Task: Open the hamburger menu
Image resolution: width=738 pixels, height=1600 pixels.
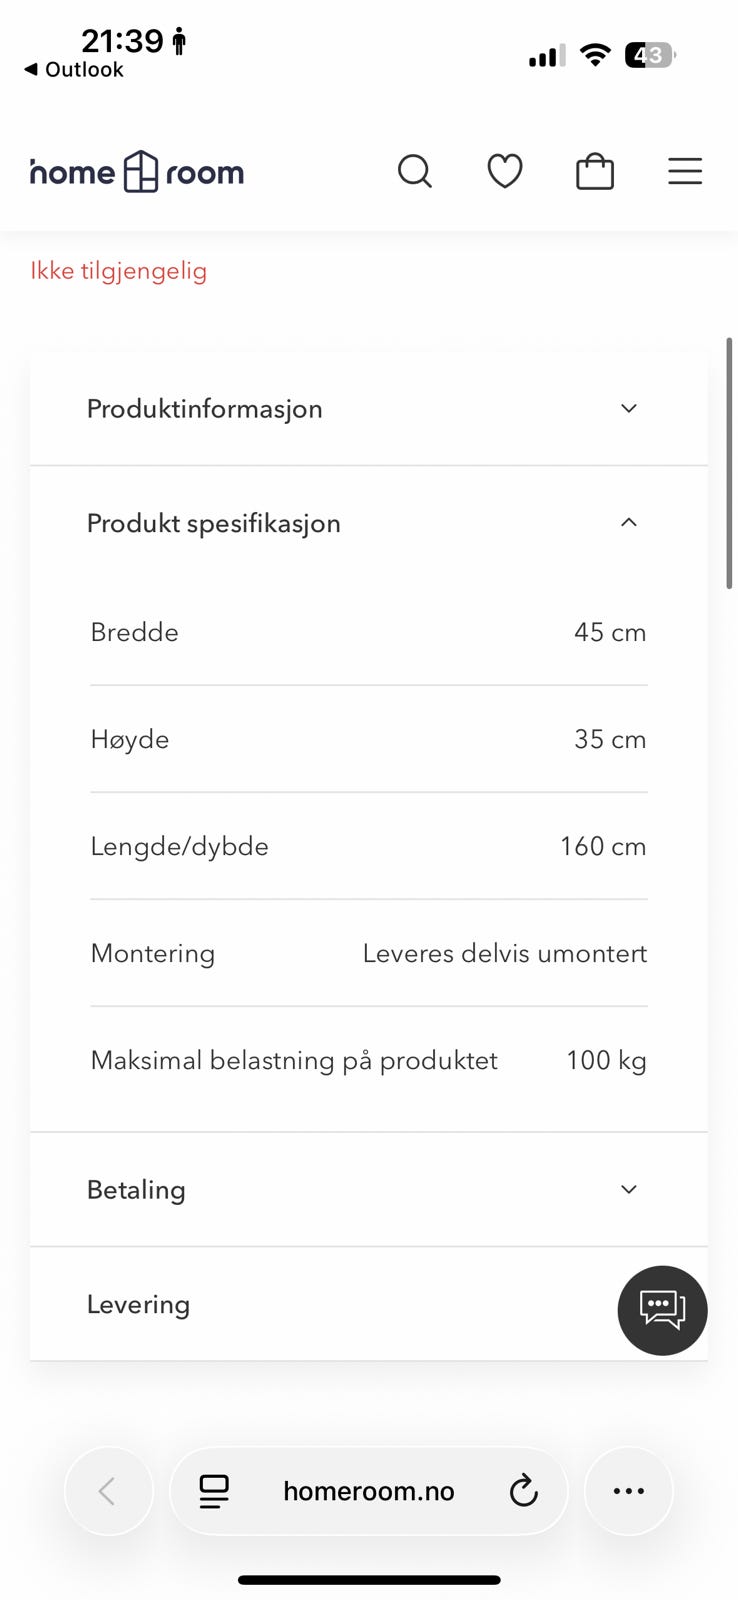Action: (684, 172)
